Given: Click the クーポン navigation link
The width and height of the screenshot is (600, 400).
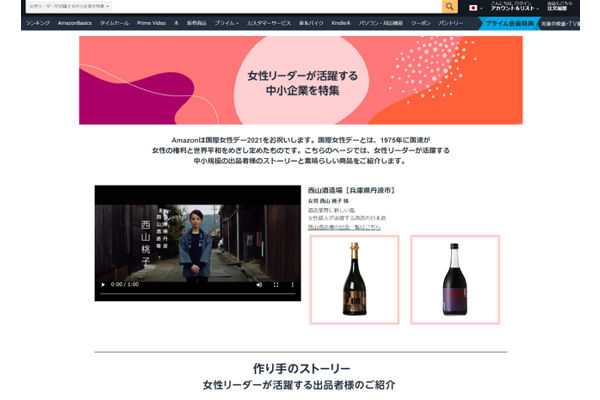Looking at the screenshot, I should coord(420,21).
